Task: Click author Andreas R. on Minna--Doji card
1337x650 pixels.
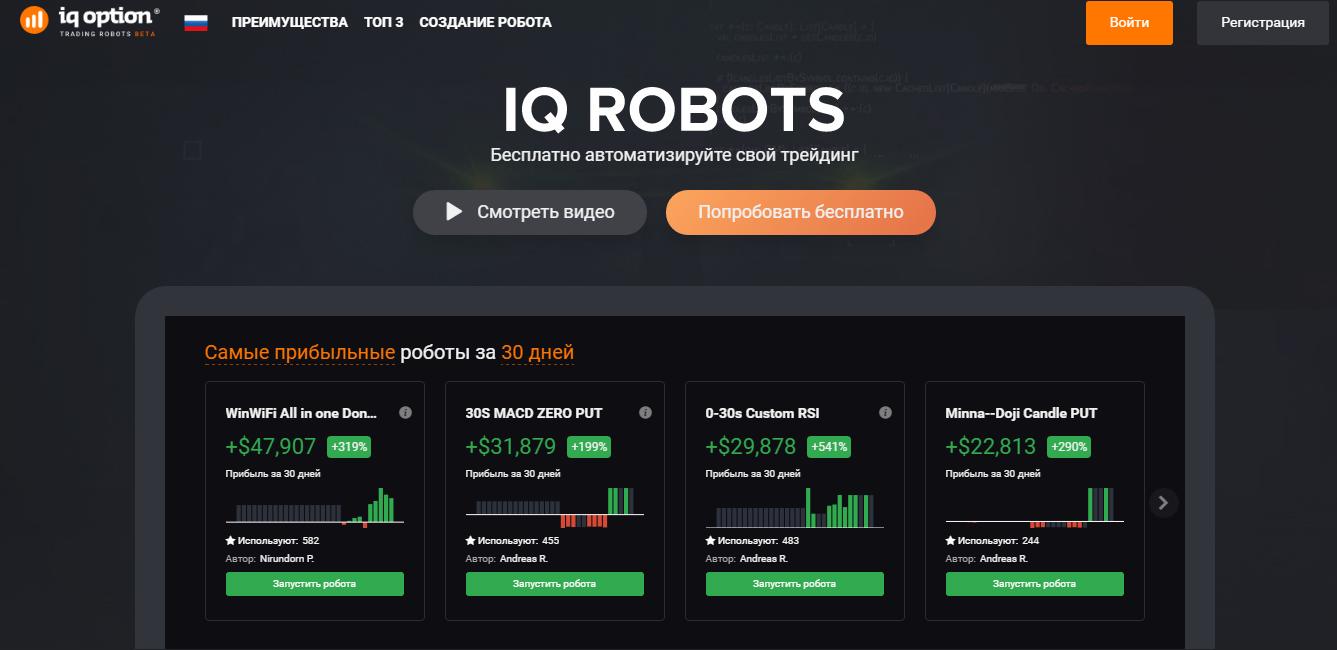Action: click(1004, 559)
